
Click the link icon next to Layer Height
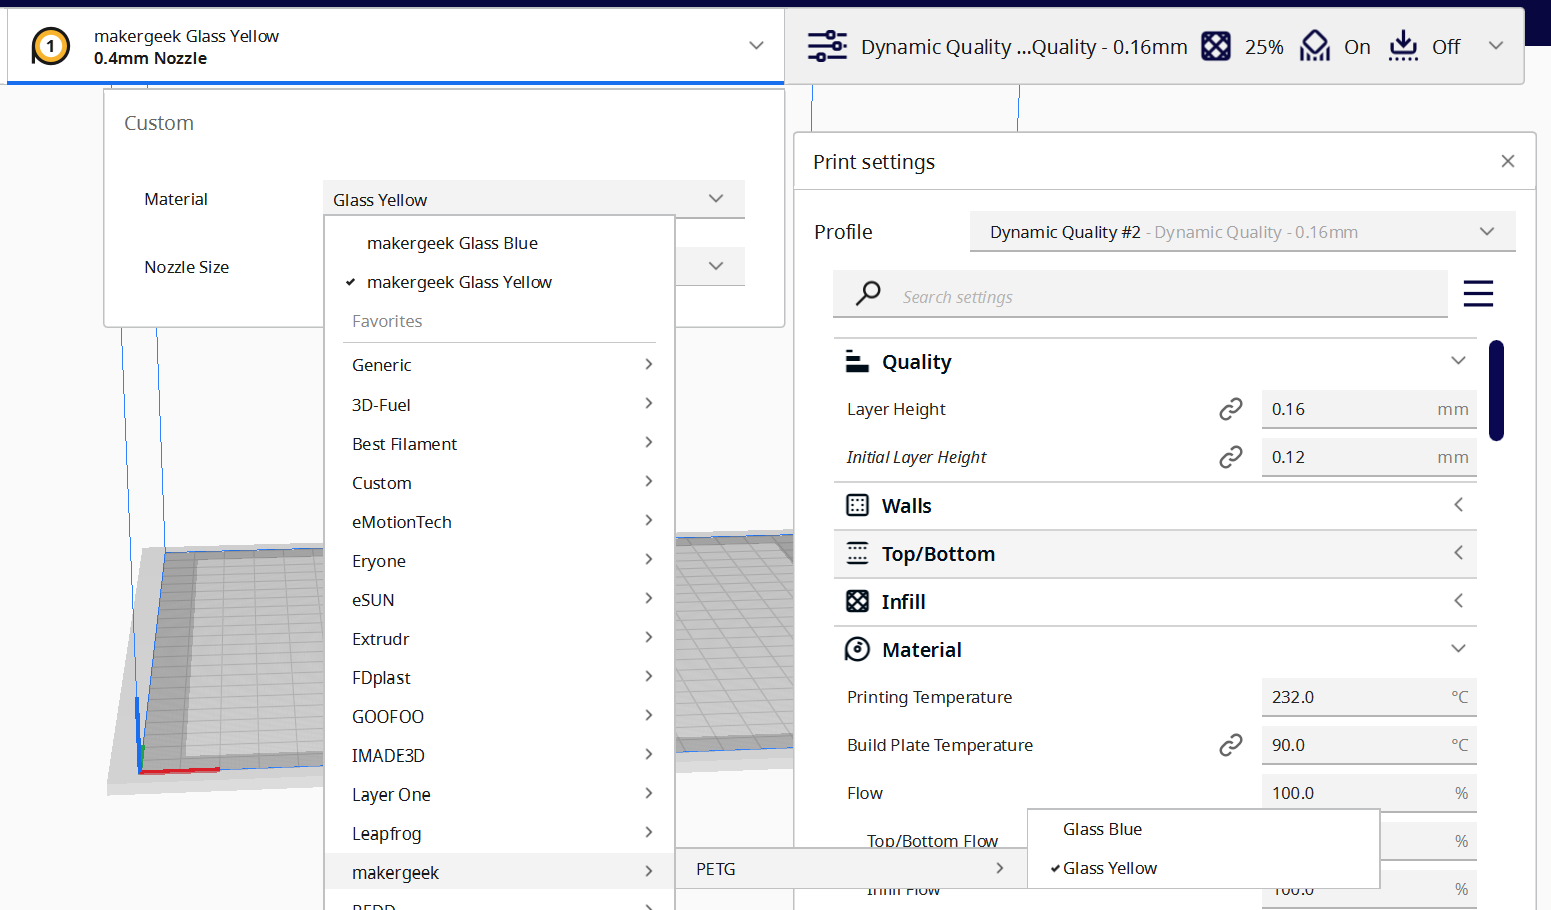[1231, 408]
